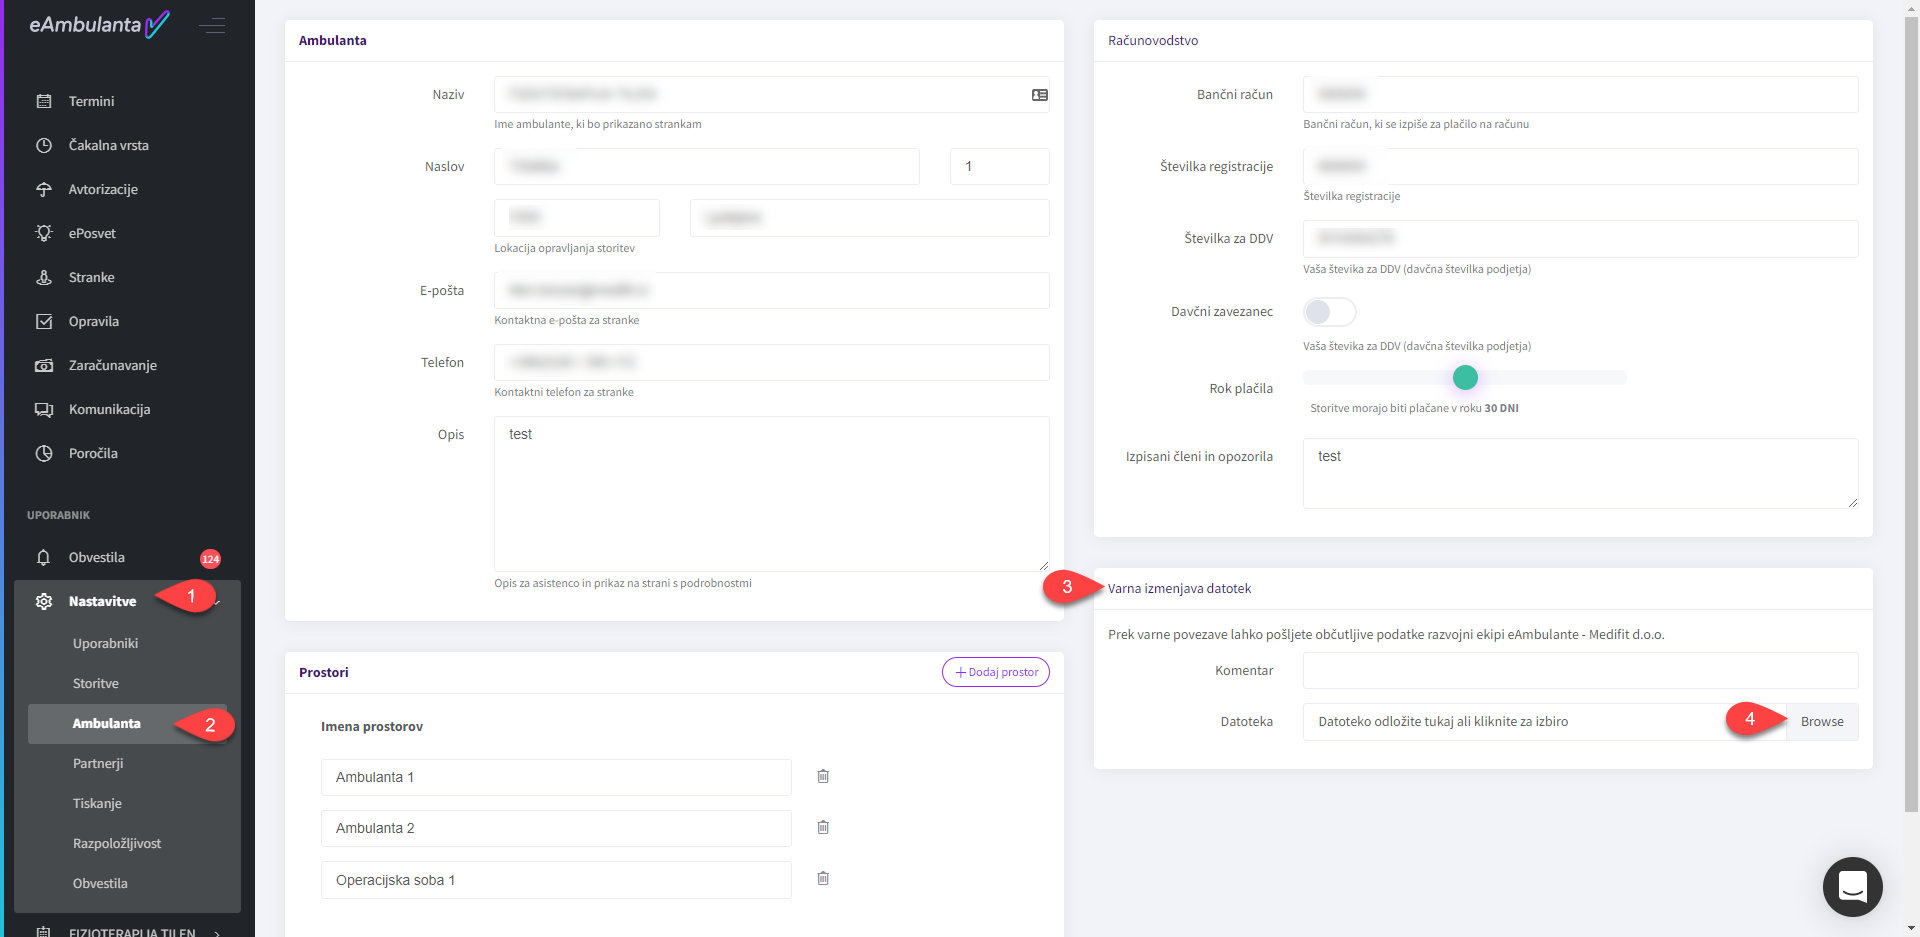The width and height of the screenshot is (1920, 937).
Task: Delete the Ambulanta 1 room
Action: pyautogui.click(x=823, y=776)
